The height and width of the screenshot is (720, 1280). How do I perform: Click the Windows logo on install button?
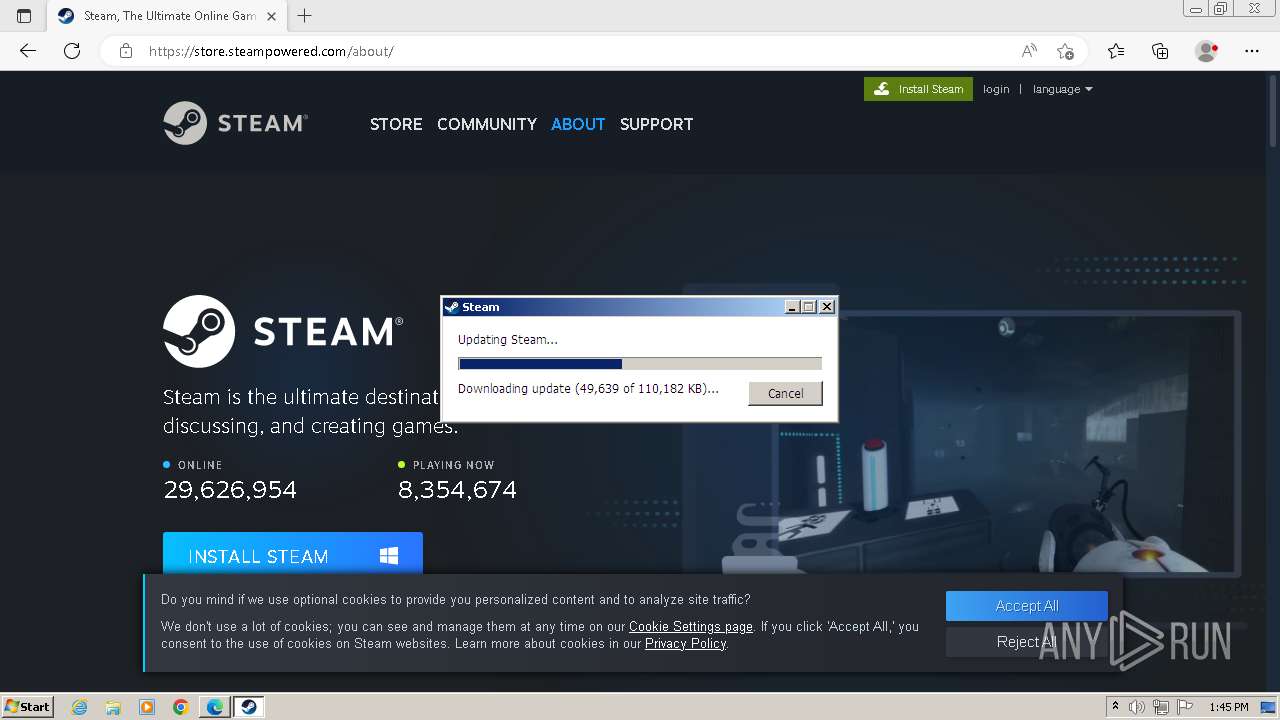click(x=389, y=556)
